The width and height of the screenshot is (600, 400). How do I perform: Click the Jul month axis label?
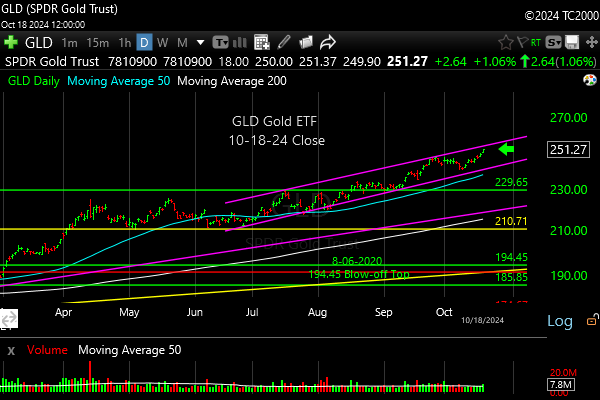click(x=252, y=312)
